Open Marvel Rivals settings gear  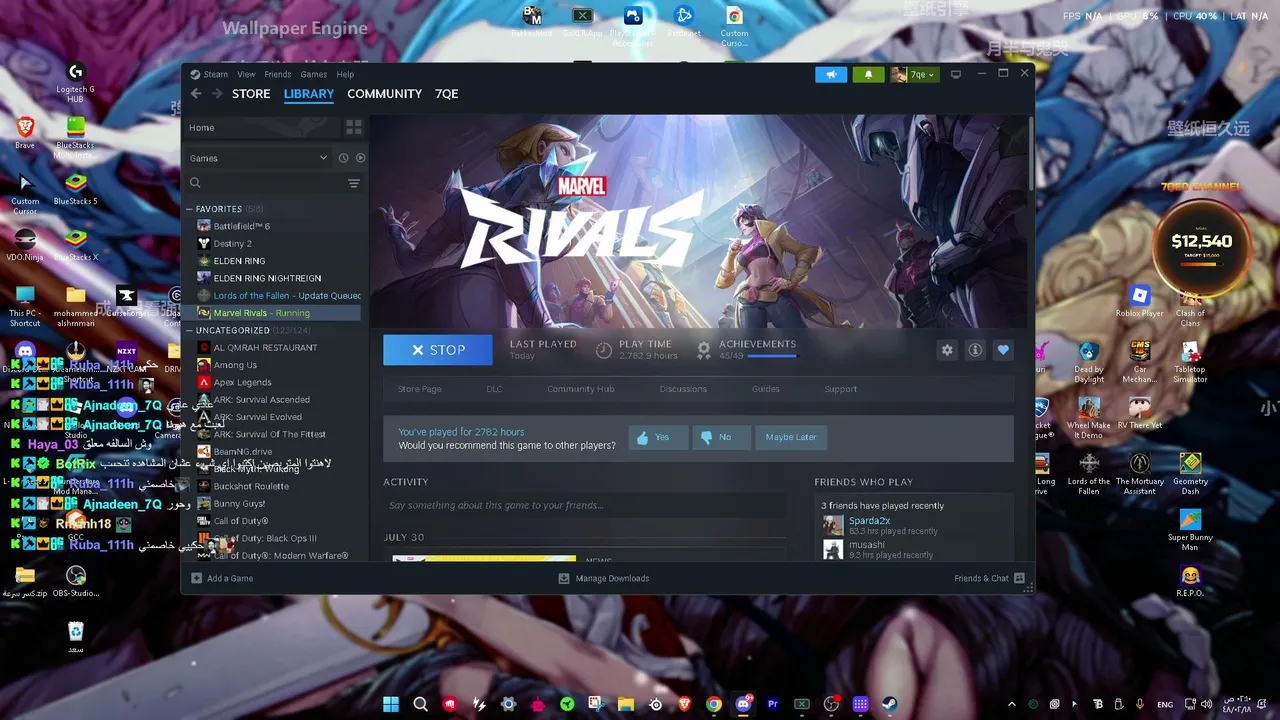point(947,350)
